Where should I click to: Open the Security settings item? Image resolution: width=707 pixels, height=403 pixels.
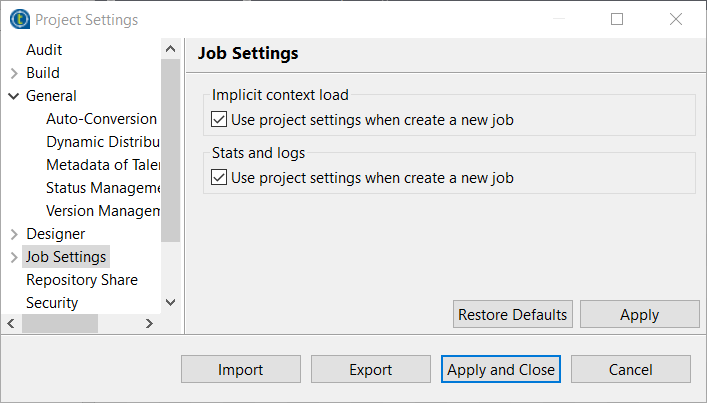52,303
